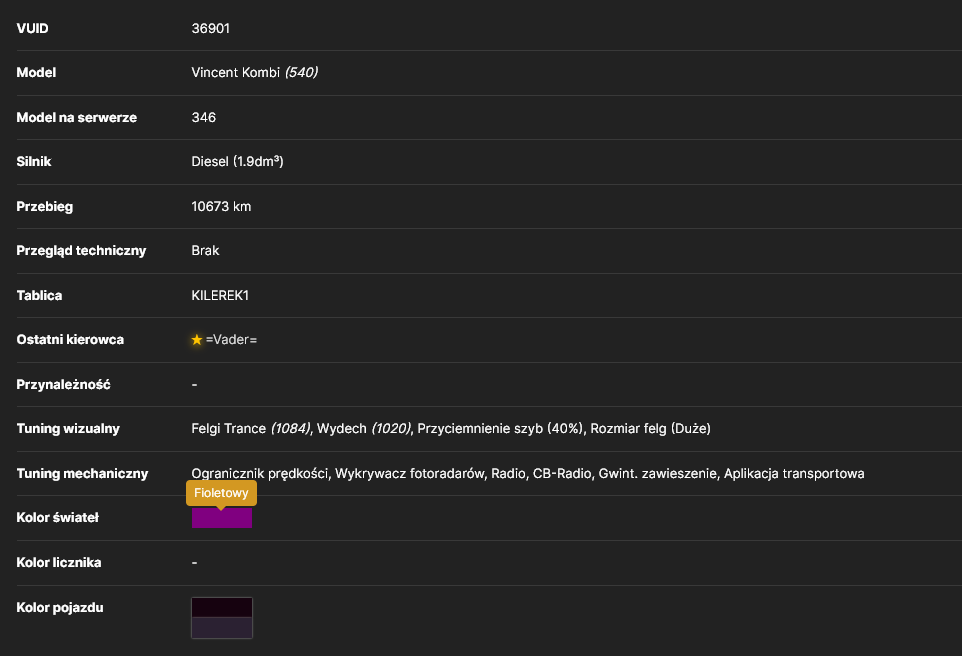Viewport: 962px width, 656px height.
Task: Click Wydech (1020) tuning entry
Action: click(x=364, y=428)
